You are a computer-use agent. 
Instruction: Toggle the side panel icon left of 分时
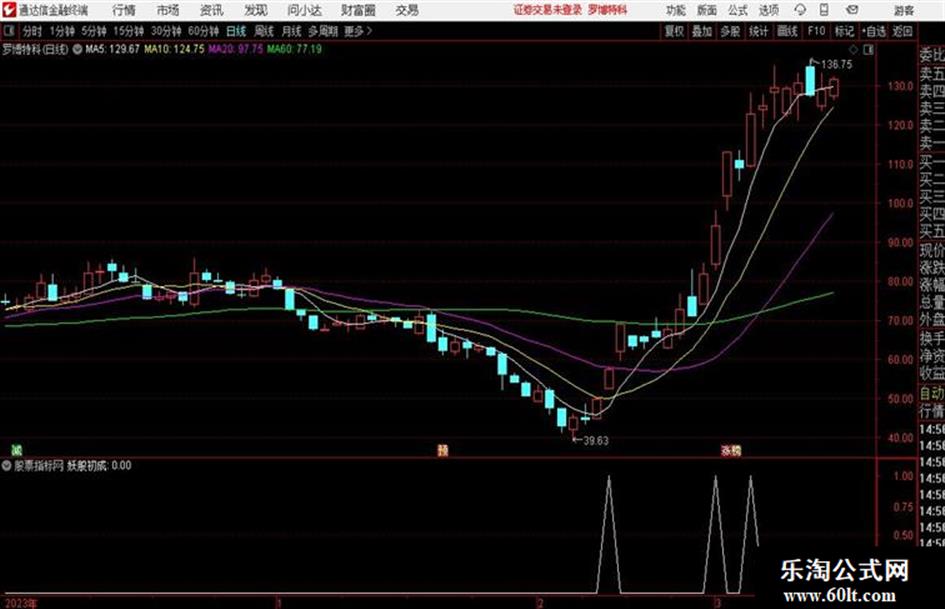(8, 31)
